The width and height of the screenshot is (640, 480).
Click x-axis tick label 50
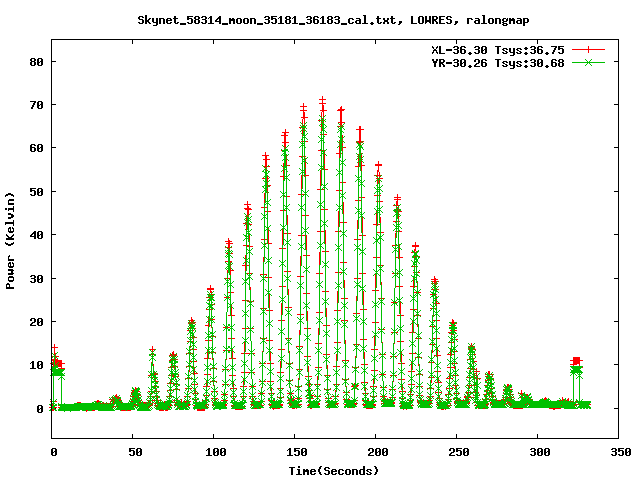[x=135, y=452]
